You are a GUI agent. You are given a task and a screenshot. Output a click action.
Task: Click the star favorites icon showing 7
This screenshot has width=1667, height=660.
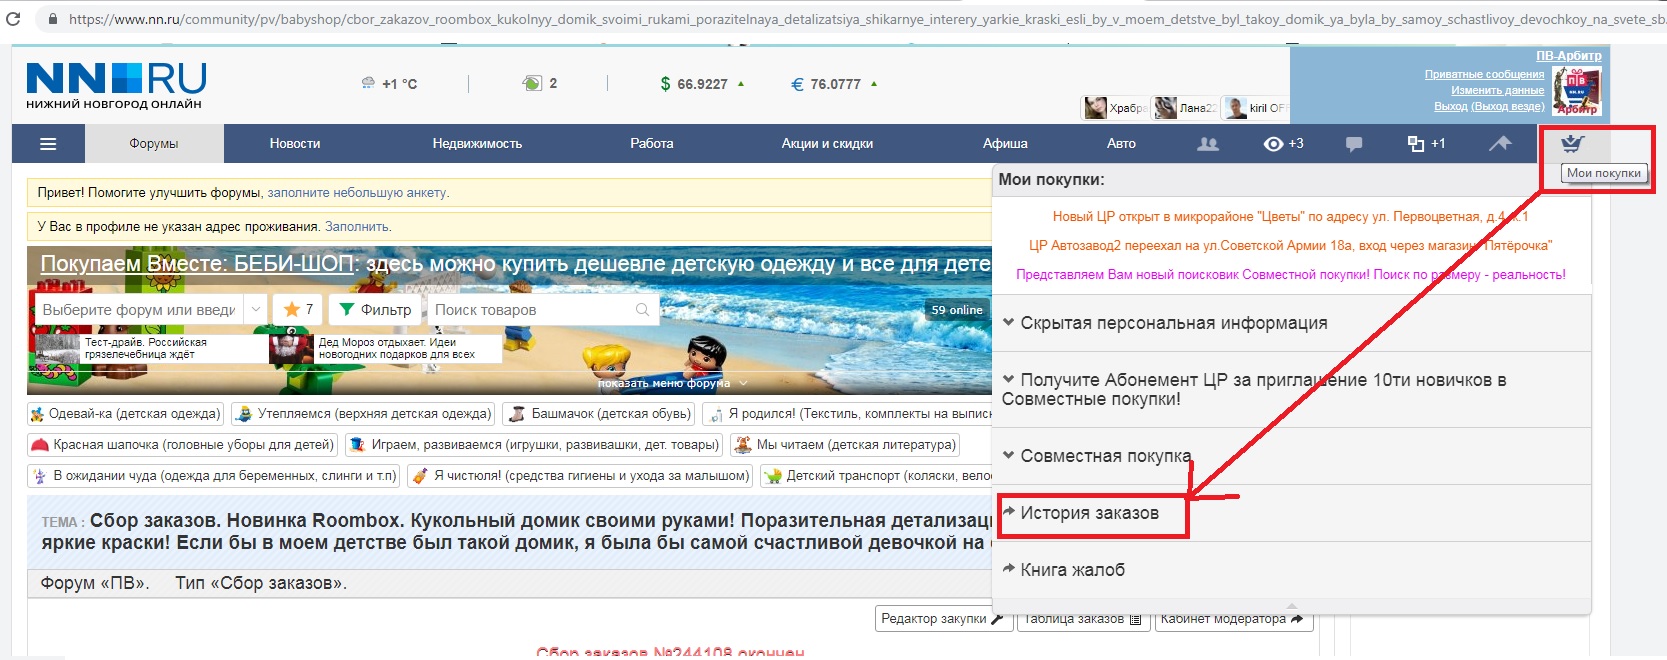coord(298,310)
